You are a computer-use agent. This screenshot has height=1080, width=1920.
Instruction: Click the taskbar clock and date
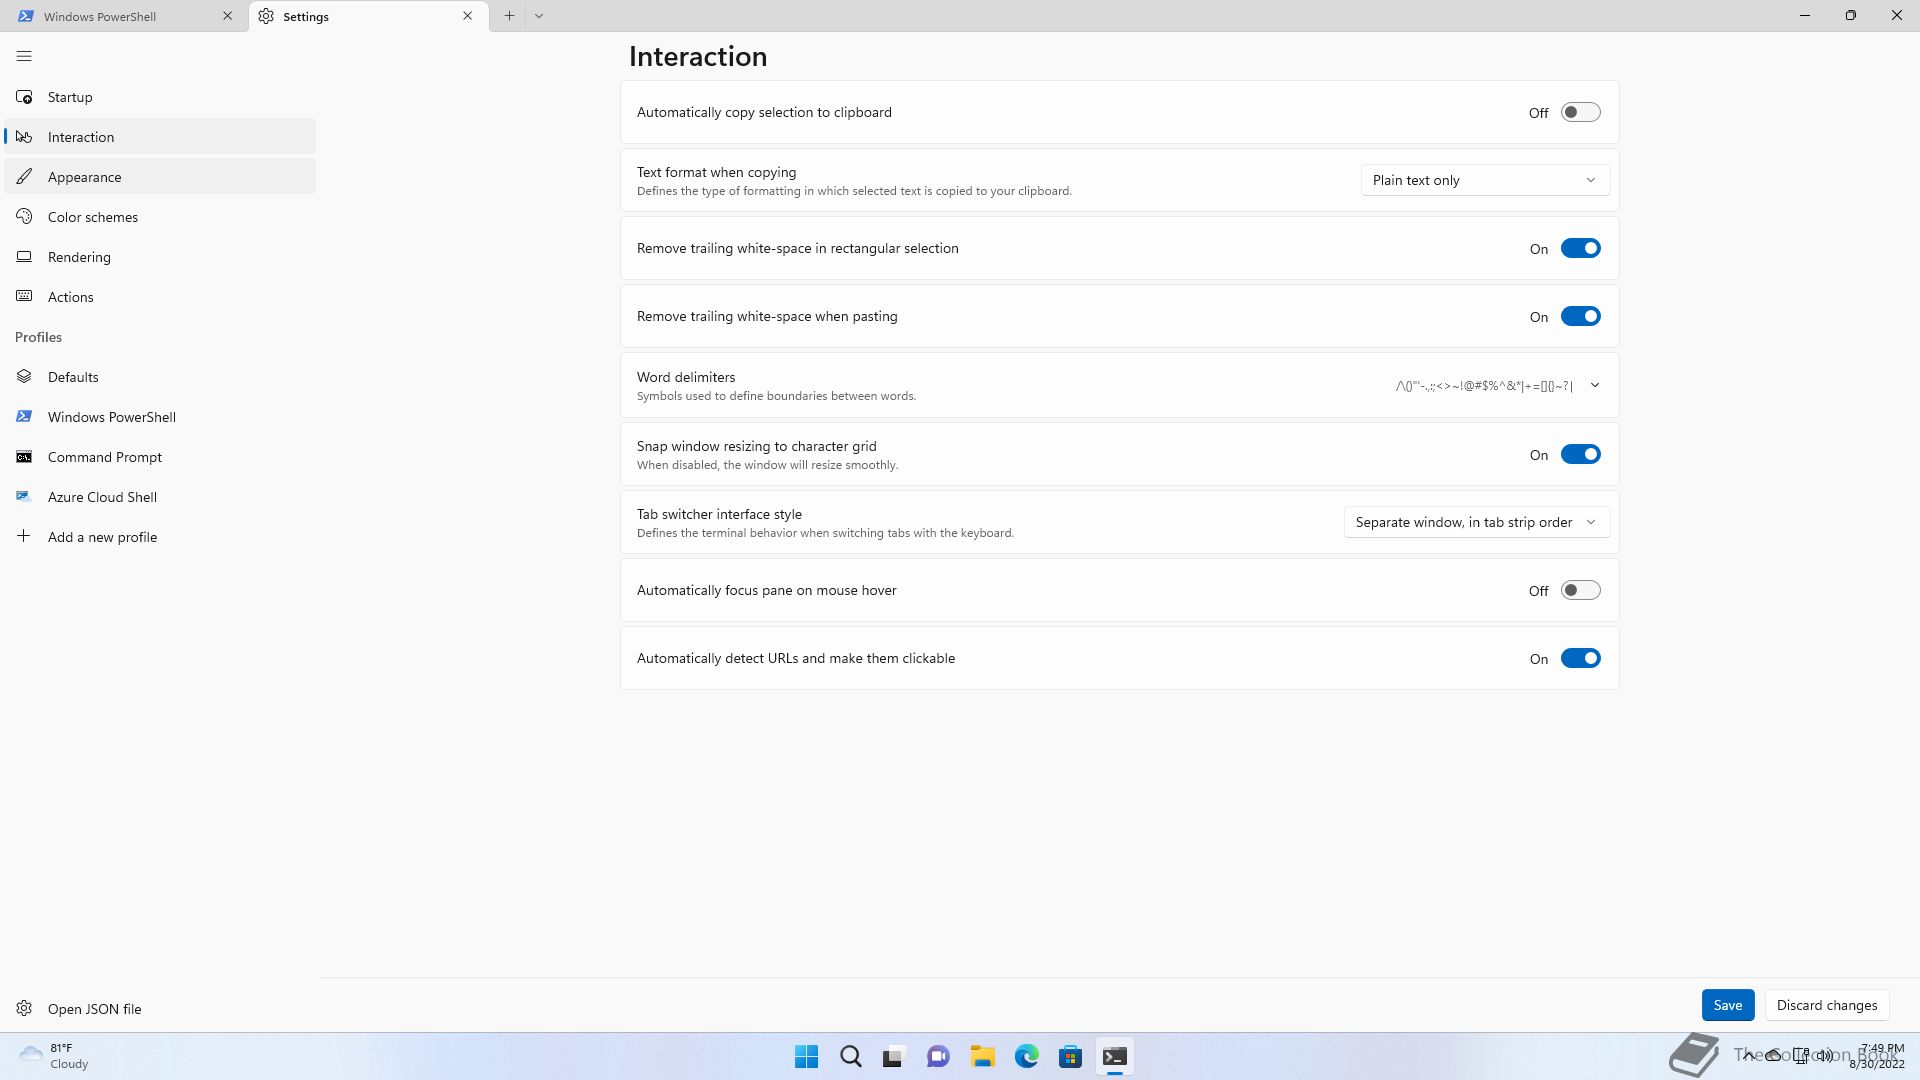tap(1877, 1056)
